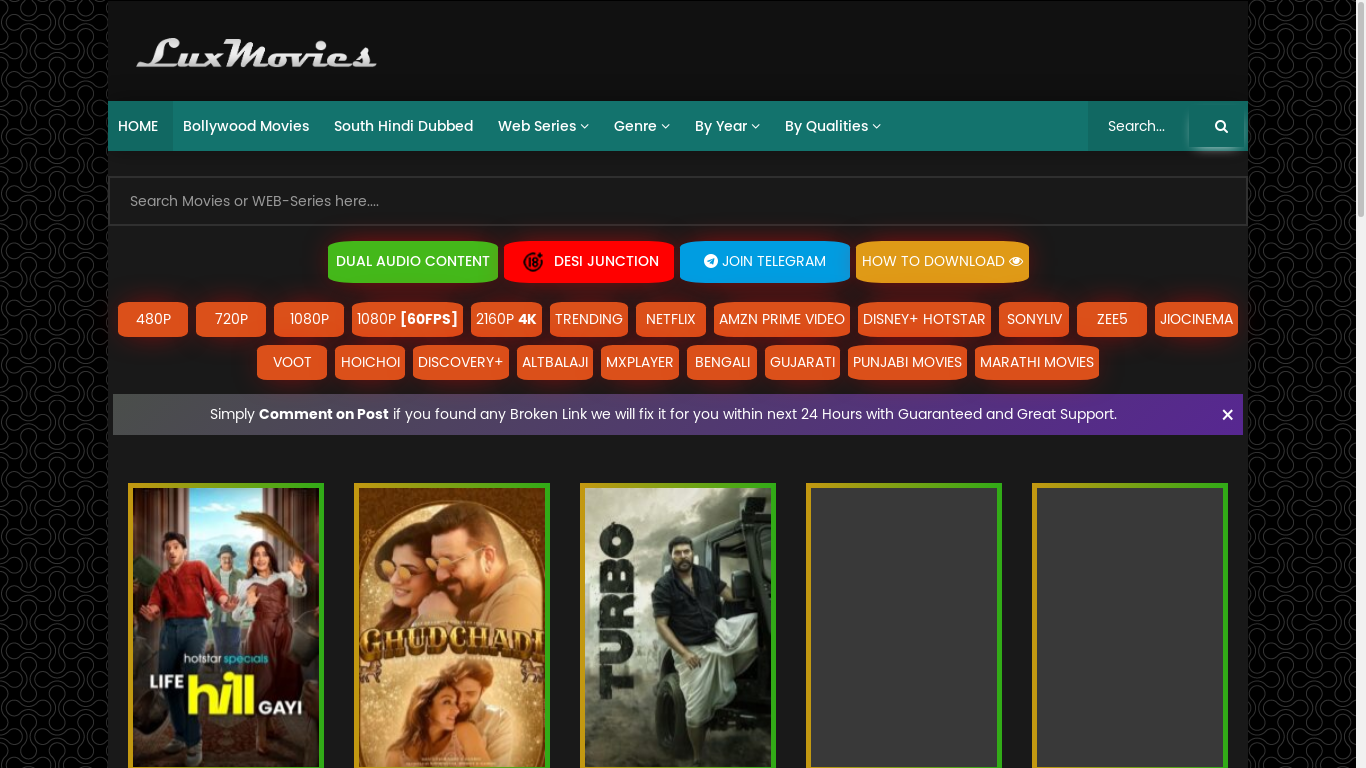
Task: Open Turbo movie poster
Action: tap(678, 627)
